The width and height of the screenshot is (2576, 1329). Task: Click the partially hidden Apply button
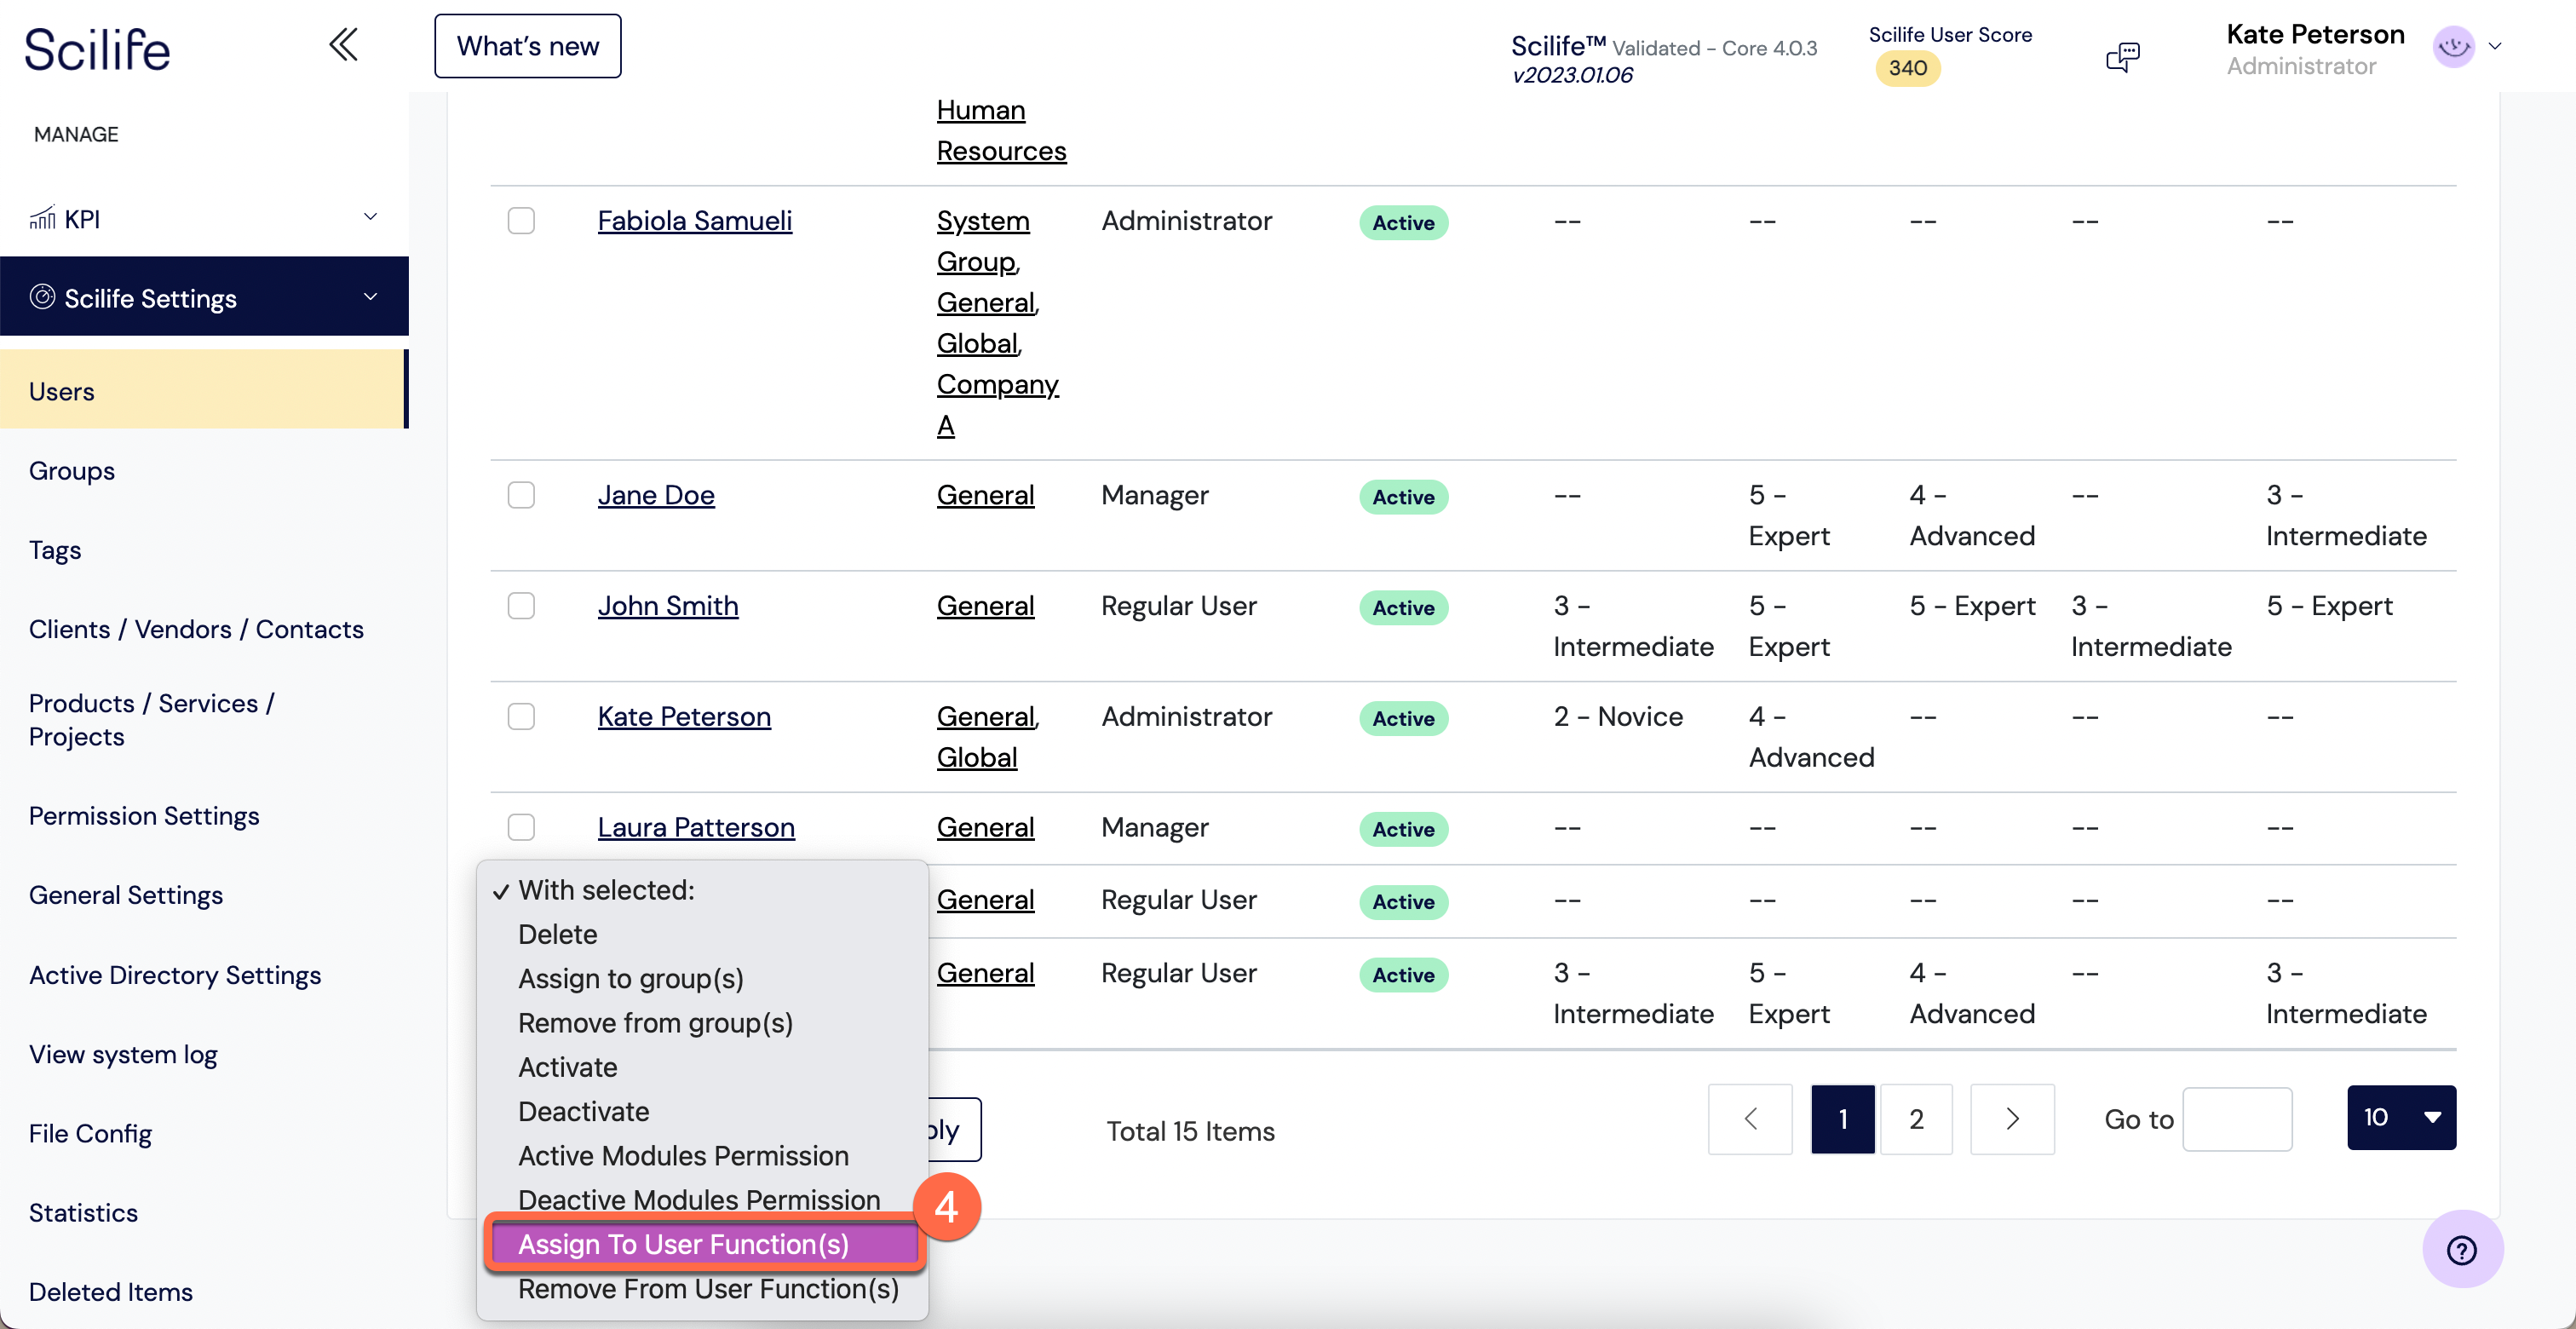click(954, 1130)
